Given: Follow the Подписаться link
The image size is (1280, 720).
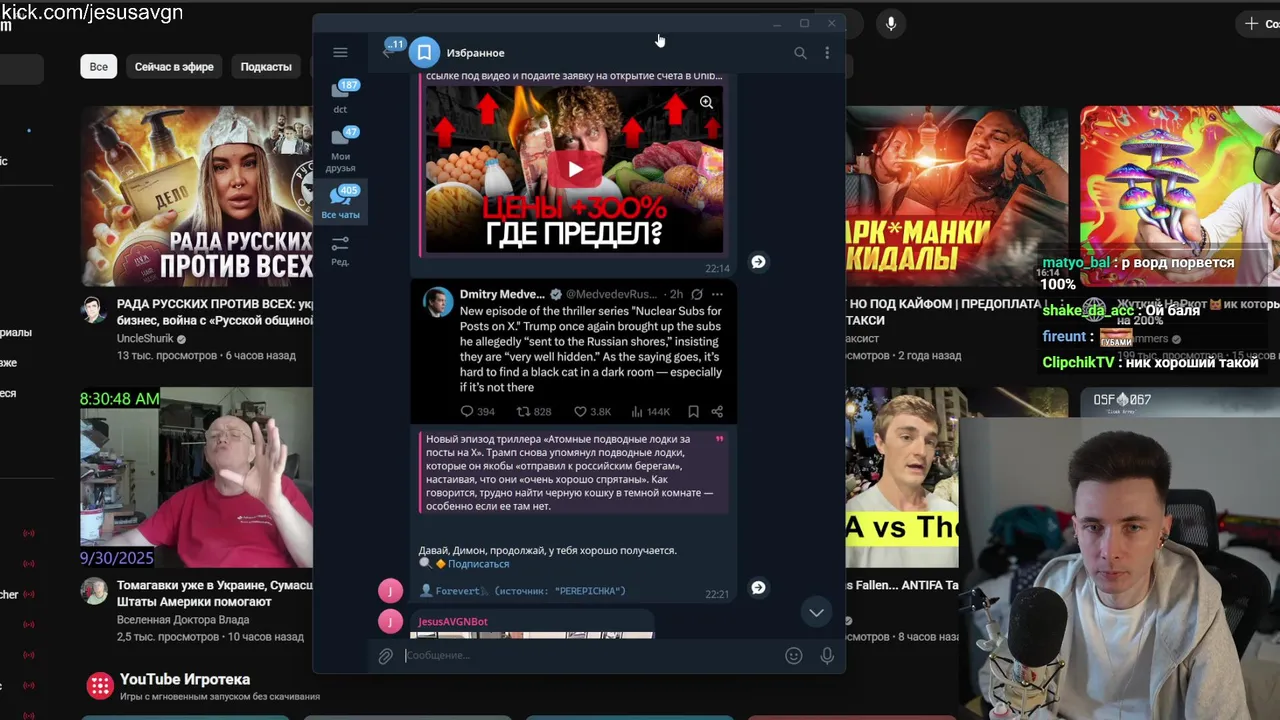Looking at the screenshot, I should (x=478, y=564).
